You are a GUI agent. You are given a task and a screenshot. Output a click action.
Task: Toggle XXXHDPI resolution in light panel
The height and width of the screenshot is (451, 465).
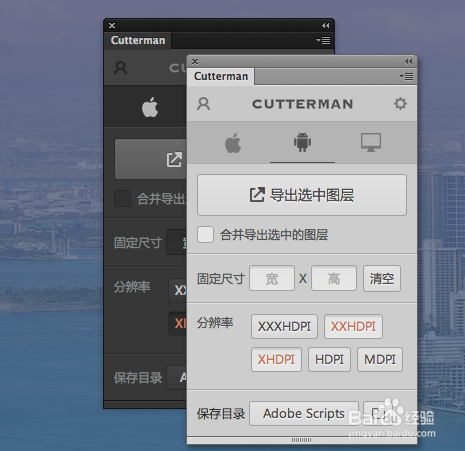pos(284,326)
